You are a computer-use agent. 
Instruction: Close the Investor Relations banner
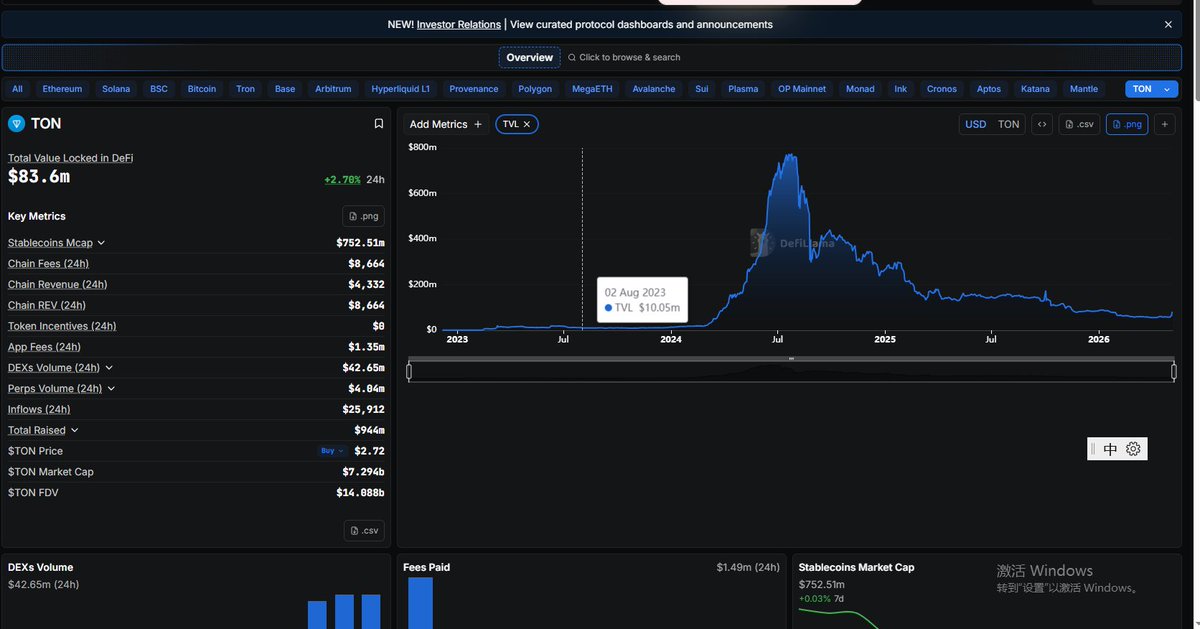pos(1168,24)
